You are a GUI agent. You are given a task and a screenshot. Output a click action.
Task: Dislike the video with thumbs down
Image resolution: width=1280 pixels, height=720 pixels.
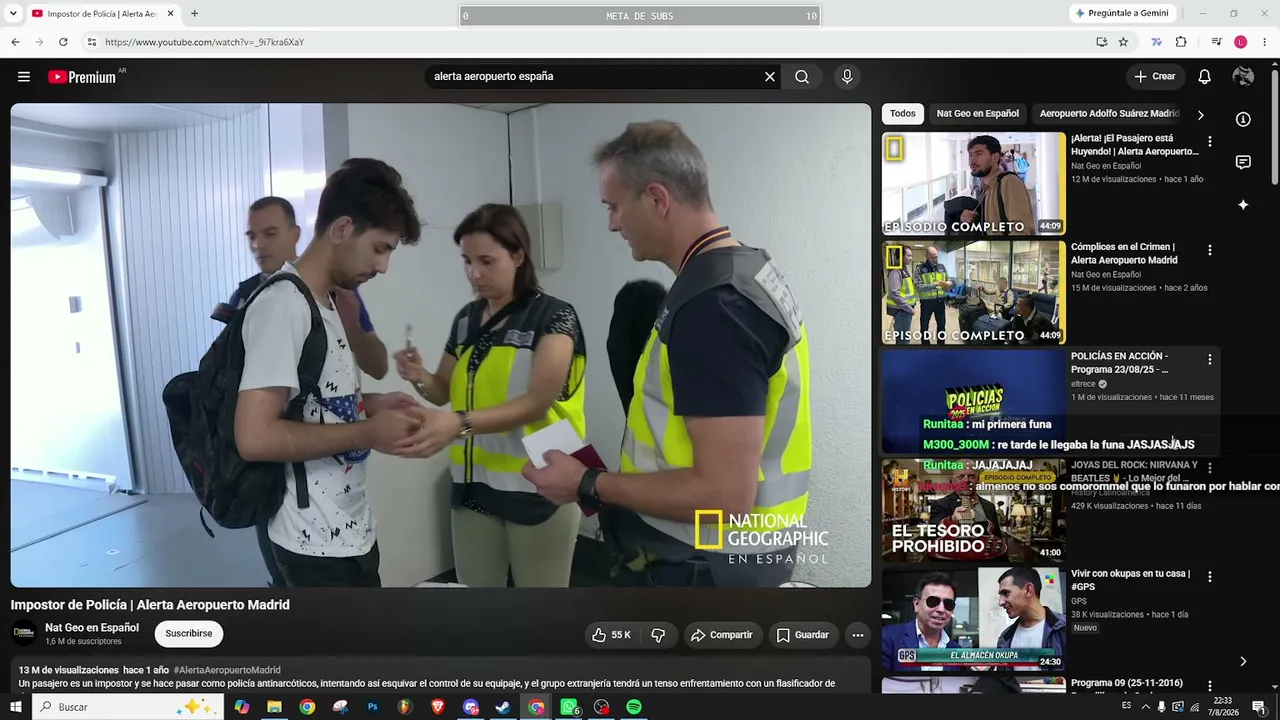(x=658, y=635)
